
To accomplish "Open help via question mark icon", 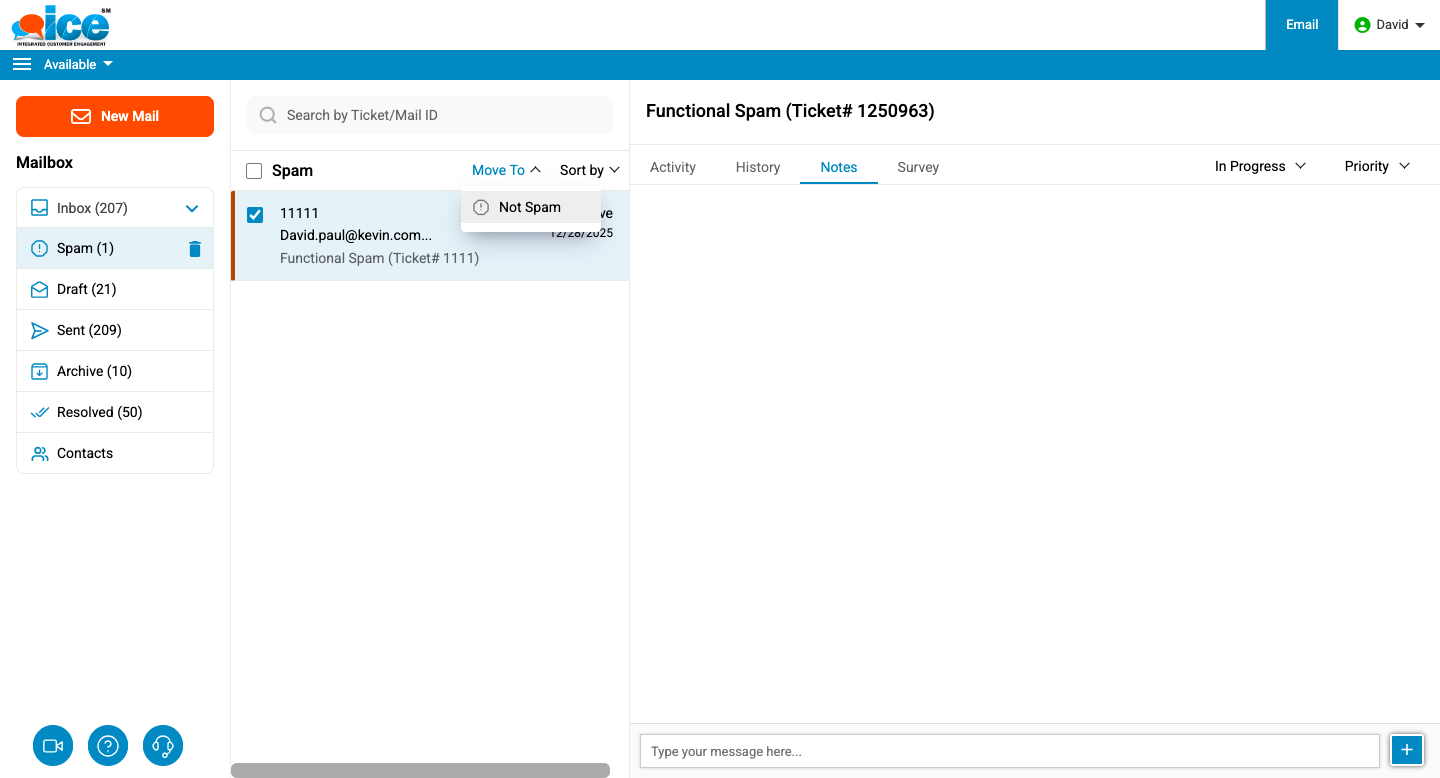I will pyautogui.click(x=108, y=746).
